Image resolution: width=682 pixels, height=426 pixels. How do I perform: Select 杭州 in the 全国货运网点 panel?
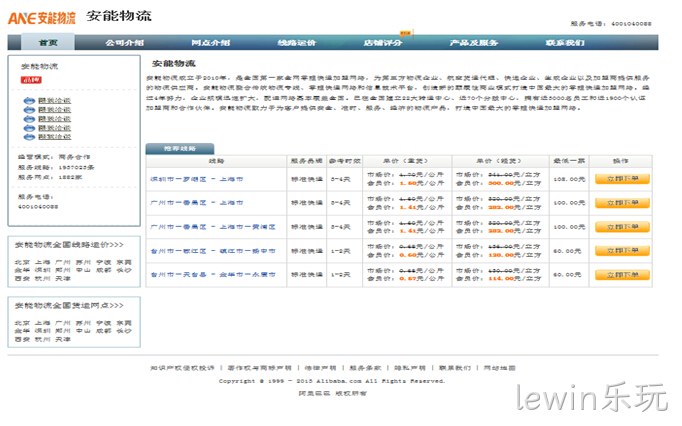[x=43, y=339]
